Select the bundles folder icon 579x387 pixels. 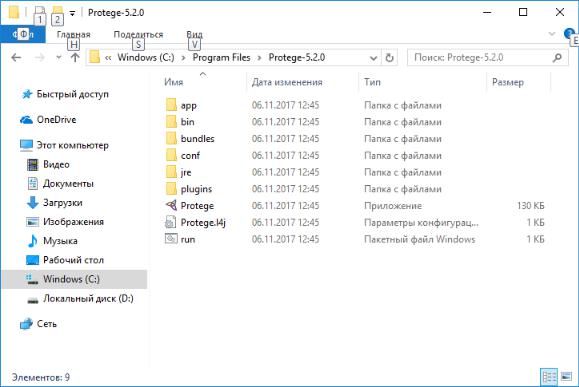click(171, 138)
